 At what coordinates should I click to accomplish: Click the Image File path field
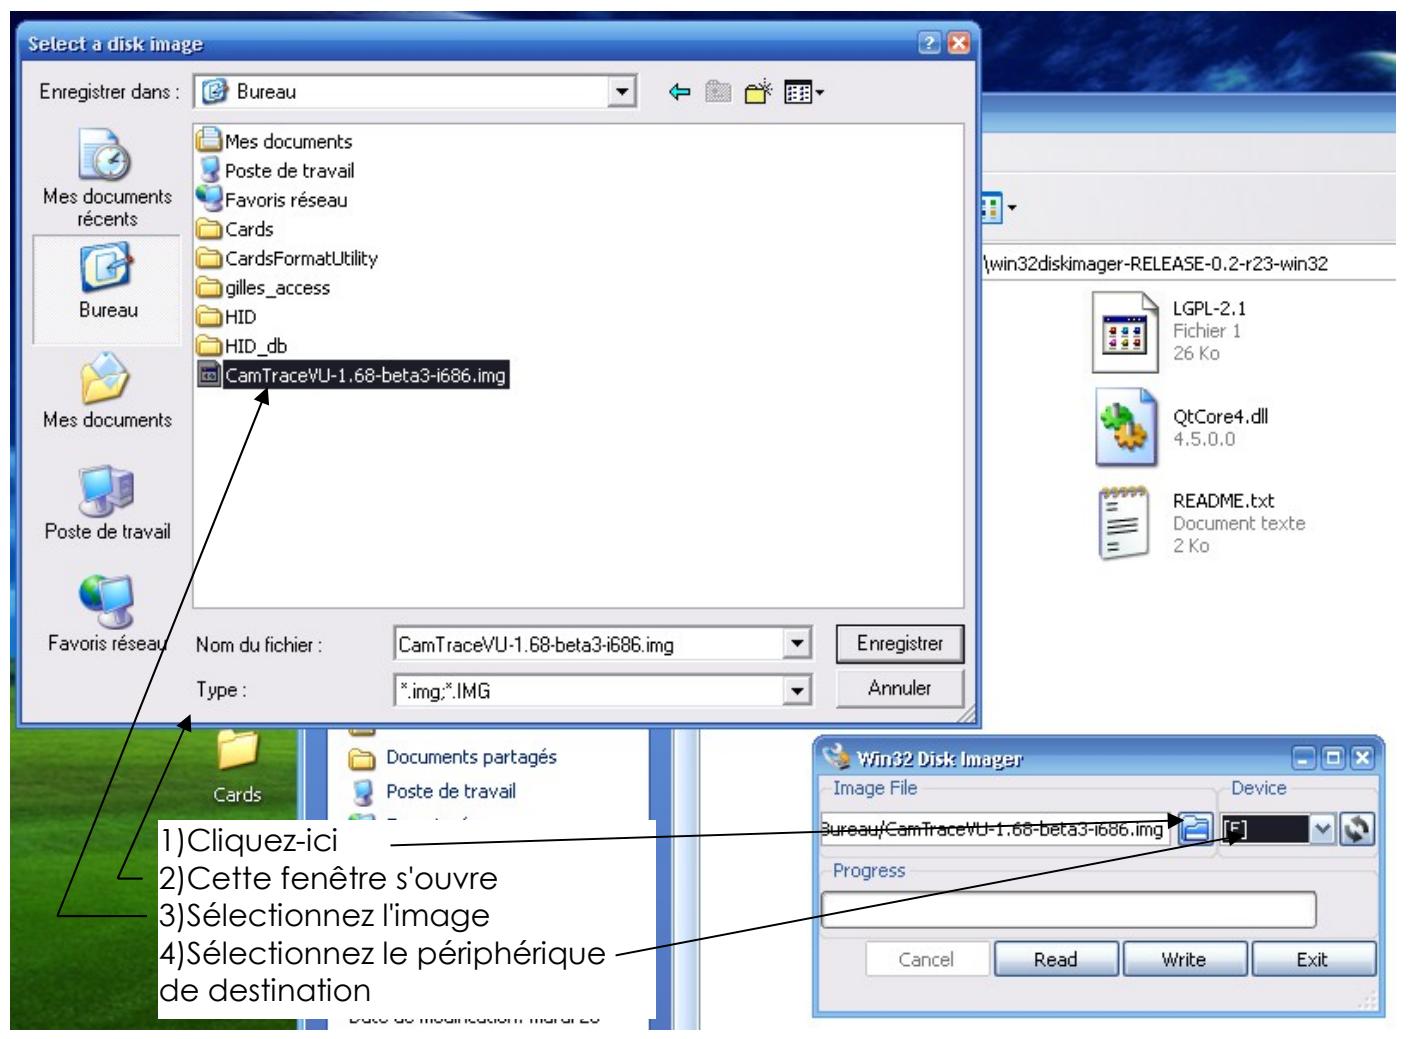coord(995,828)
